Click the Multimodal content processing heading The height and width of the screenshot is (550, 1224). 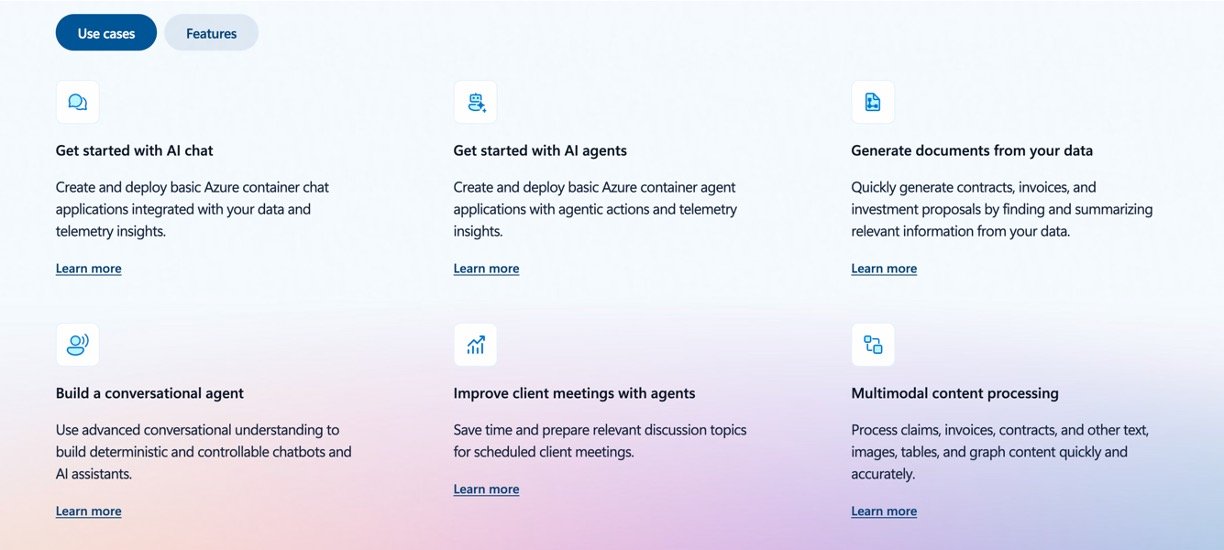[954, 394]
